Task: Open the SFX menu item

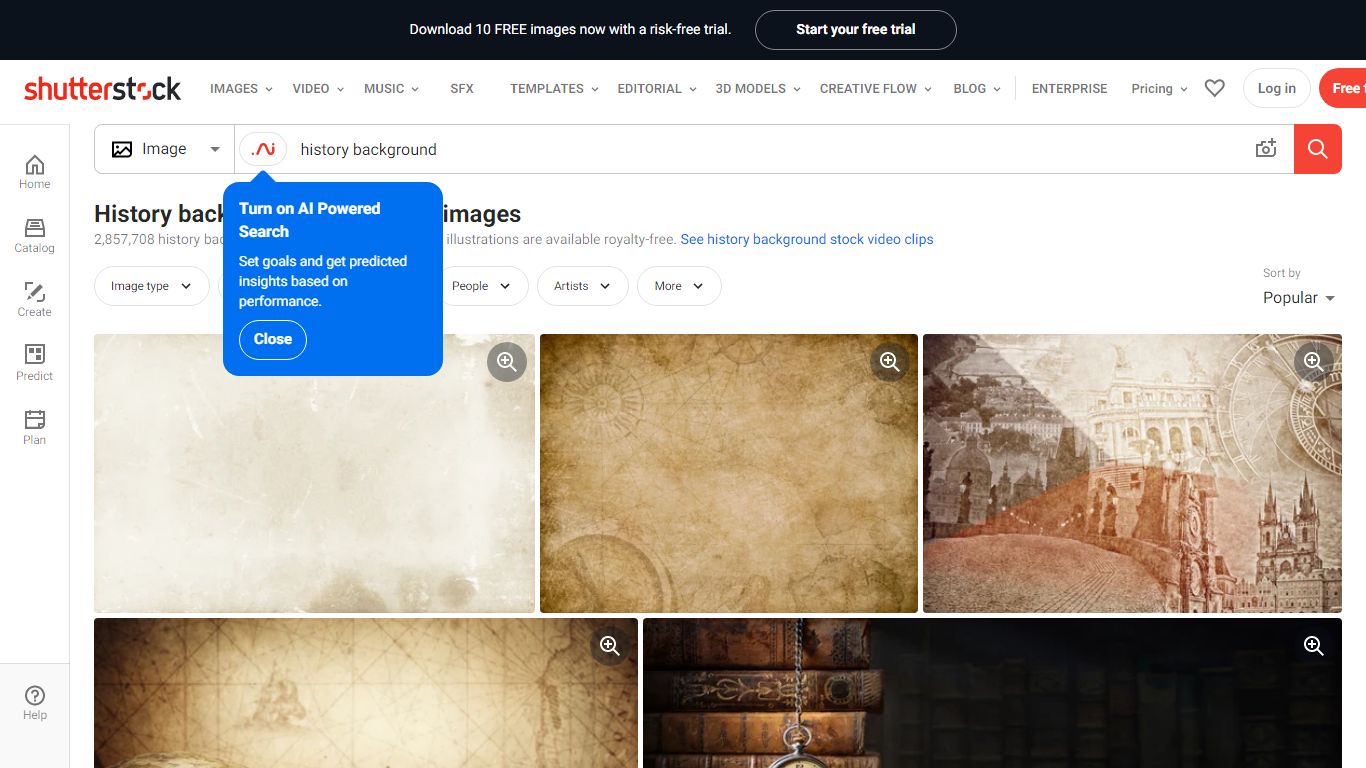Action: [x=462, y=89]
